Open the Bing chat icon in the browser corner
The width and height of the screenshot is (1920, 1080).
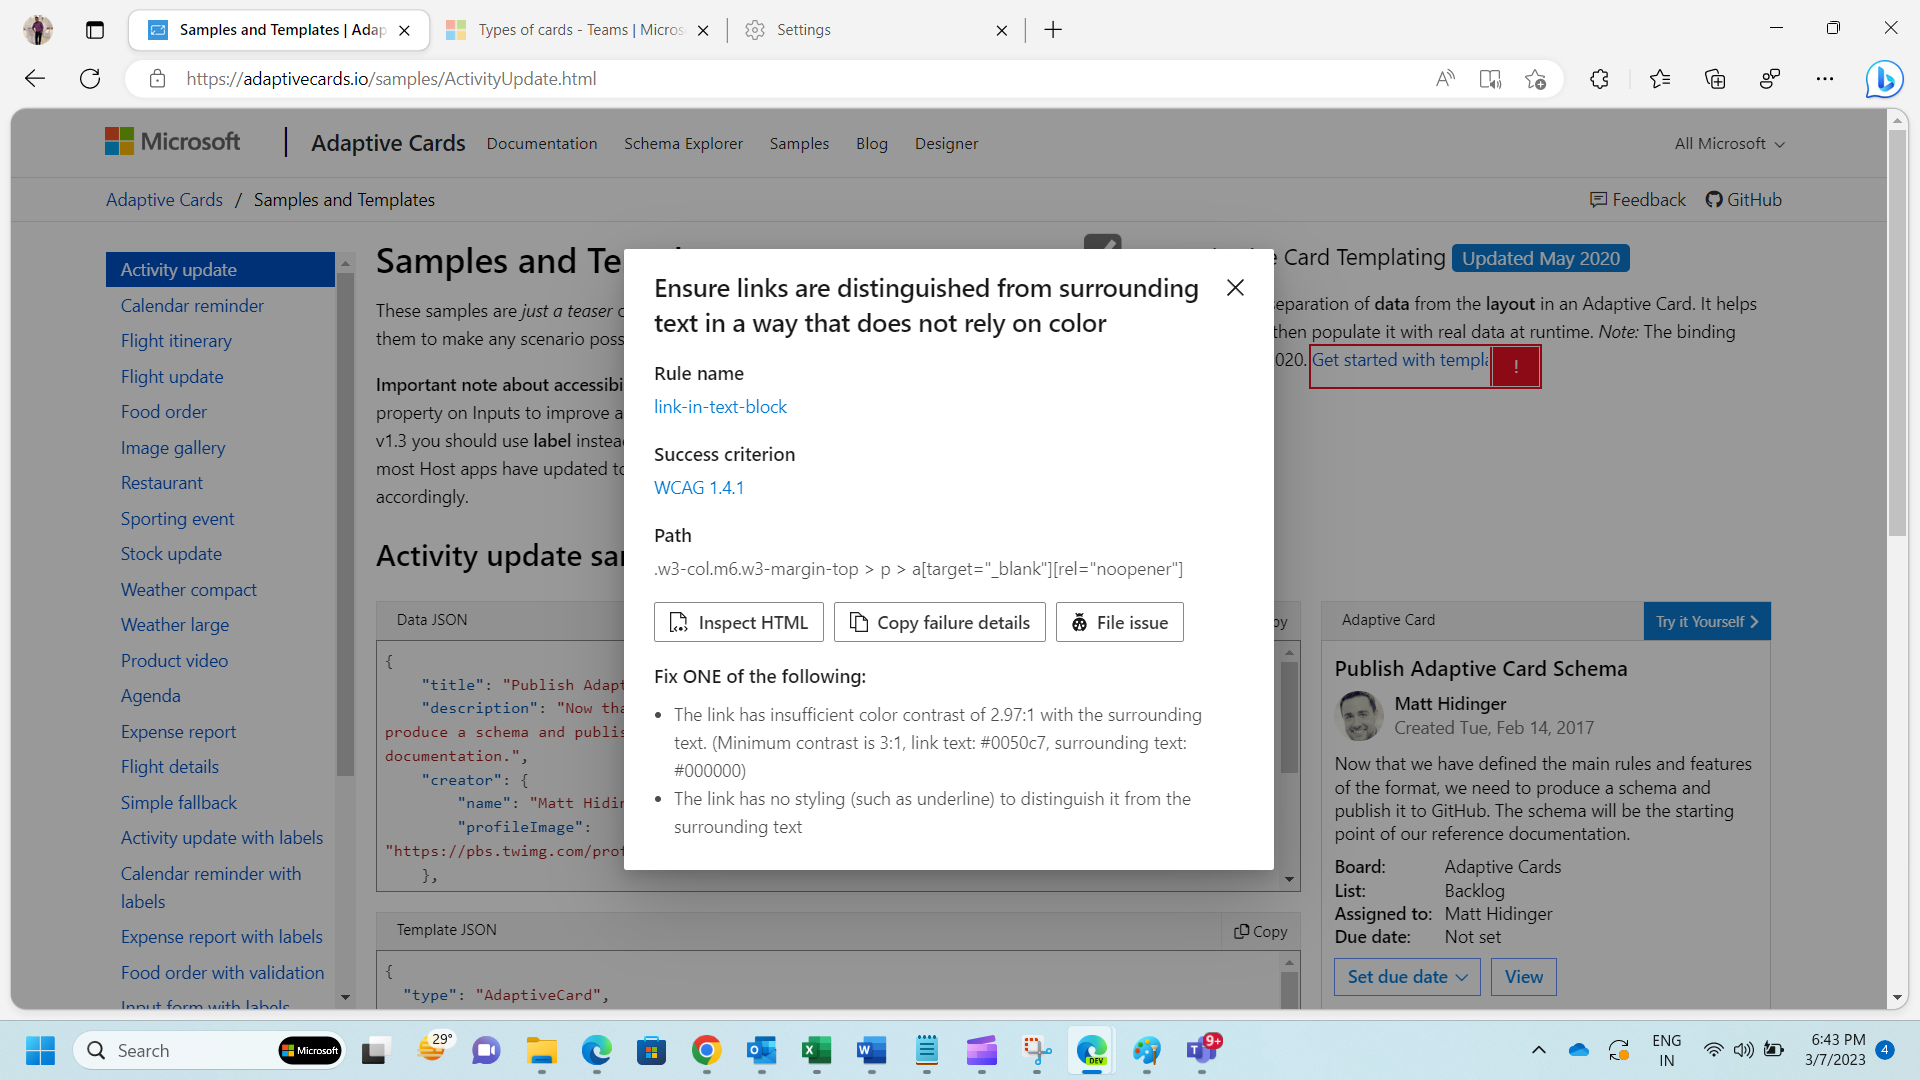tap(1884, 79)
